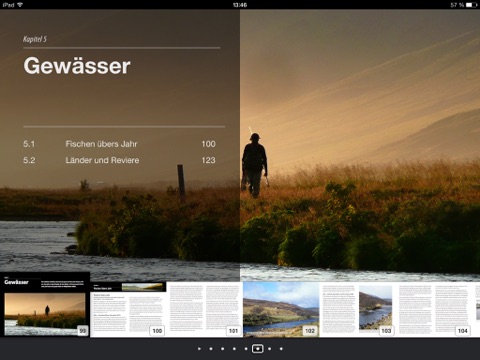Image resolution: width=480 pixels, height=360 pixels.
Task: Tap the Wi-Fi status icon
Action: point(20,5)
